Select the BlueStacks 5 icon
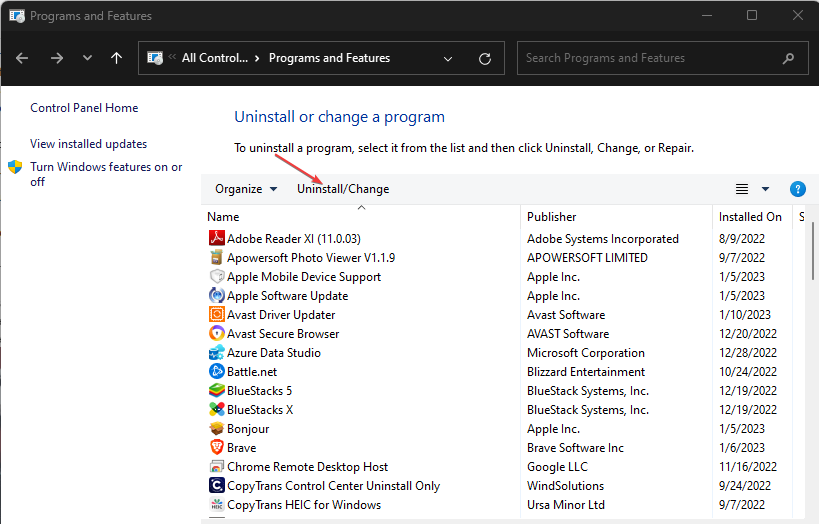 coord(216,391)
